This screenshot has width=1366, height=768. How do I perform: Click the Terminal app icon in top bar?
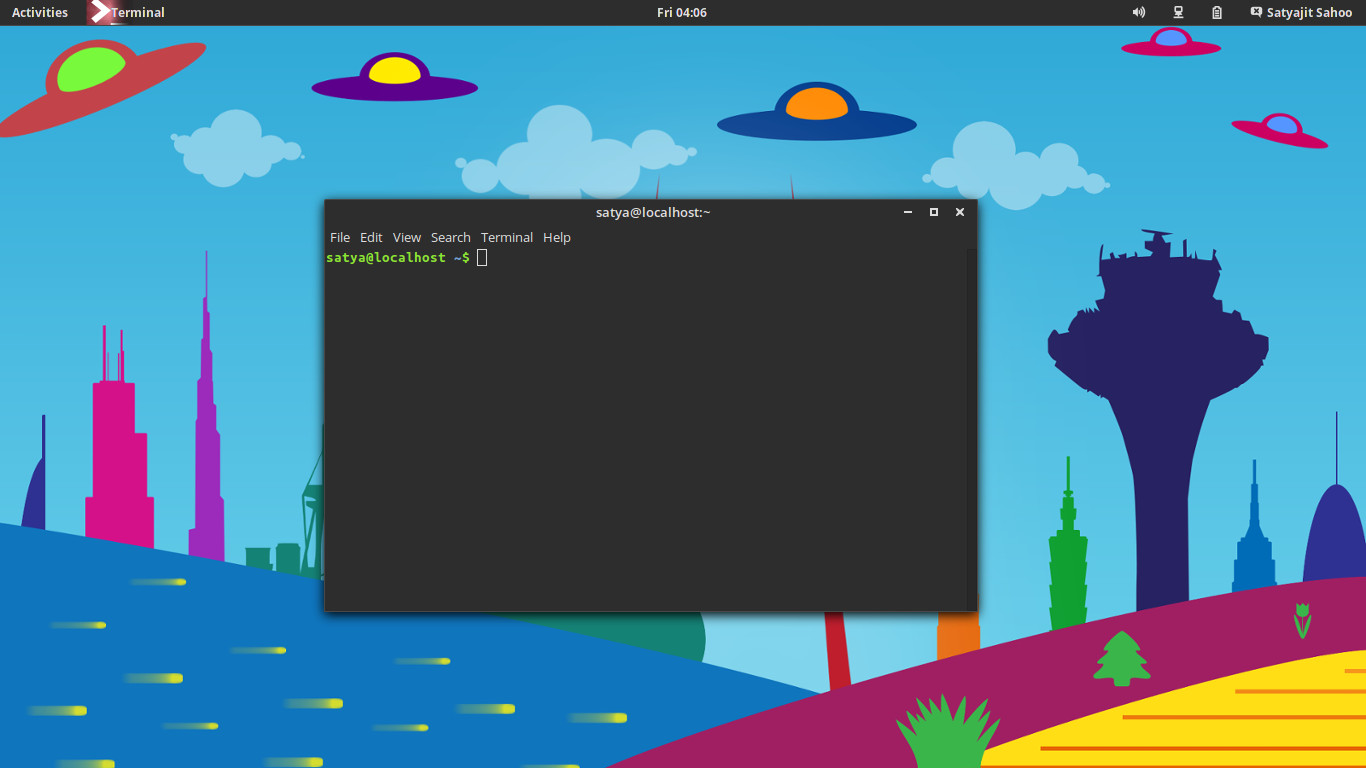coord(99,12)
